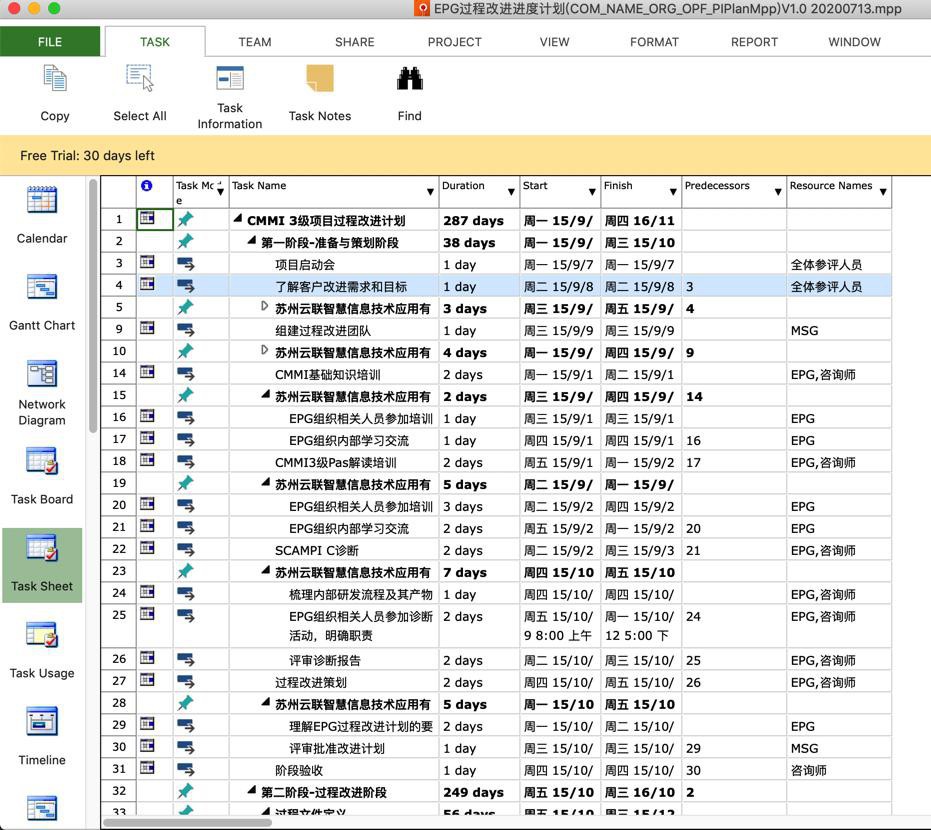Image resolution: width=931 pixels, height=830 pixels.
Task: Open the FILE tab
Action: coord(50,42)
